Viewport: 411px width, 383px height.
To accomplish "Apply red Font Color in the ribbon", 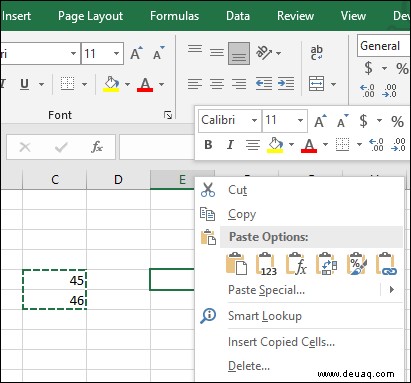I will pyautogui.click(x=145, y=84).
